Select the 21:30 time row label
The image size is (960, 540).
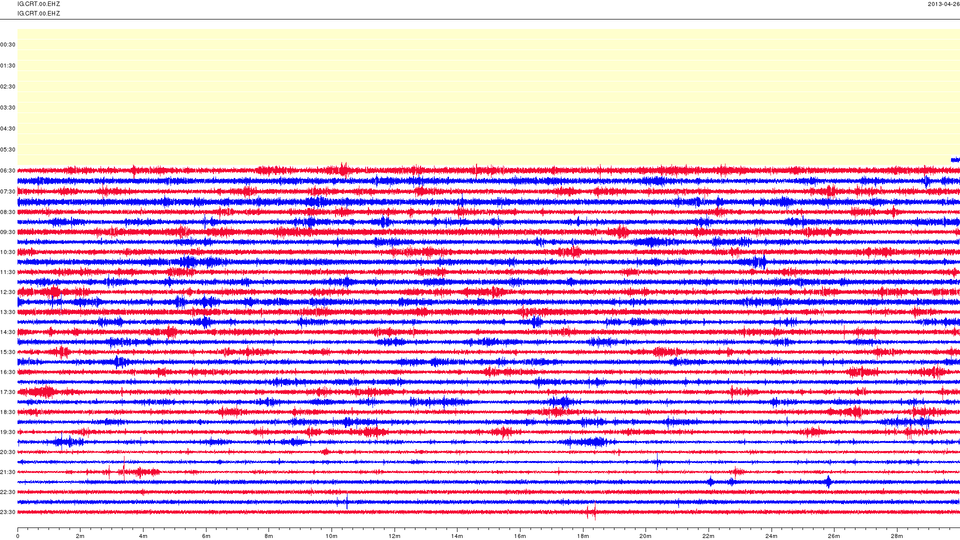pyautogui.click(x=8, y=472)
